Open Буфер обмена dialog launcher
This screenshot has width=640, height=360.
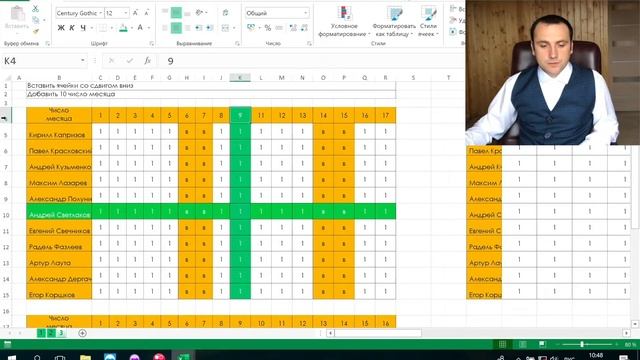coord(47,43)
